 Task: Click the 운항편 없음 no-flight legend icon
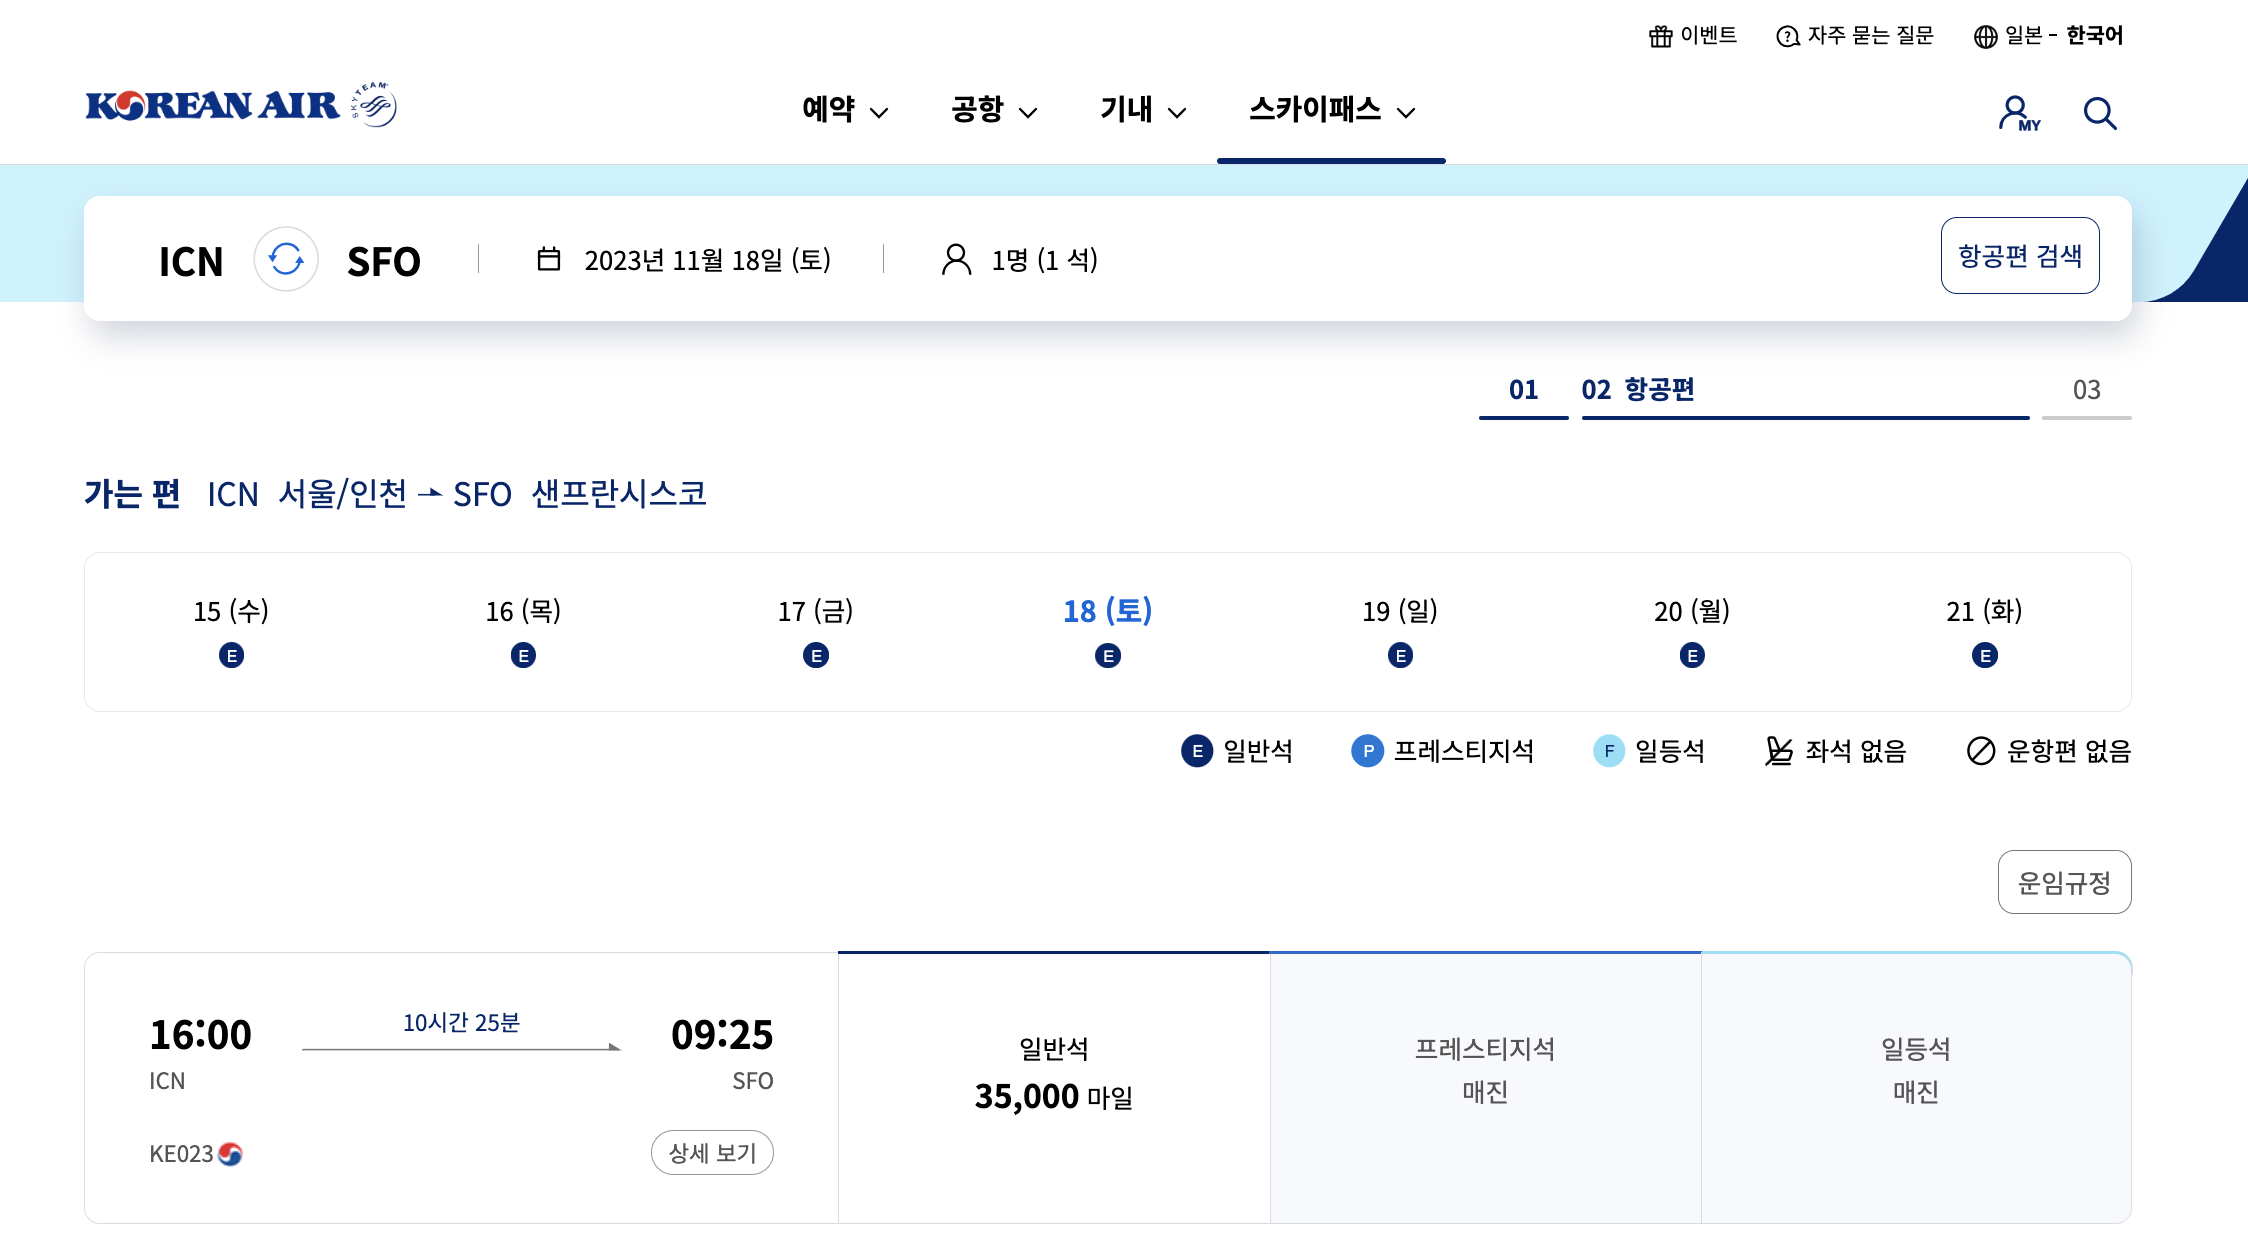1981,751
